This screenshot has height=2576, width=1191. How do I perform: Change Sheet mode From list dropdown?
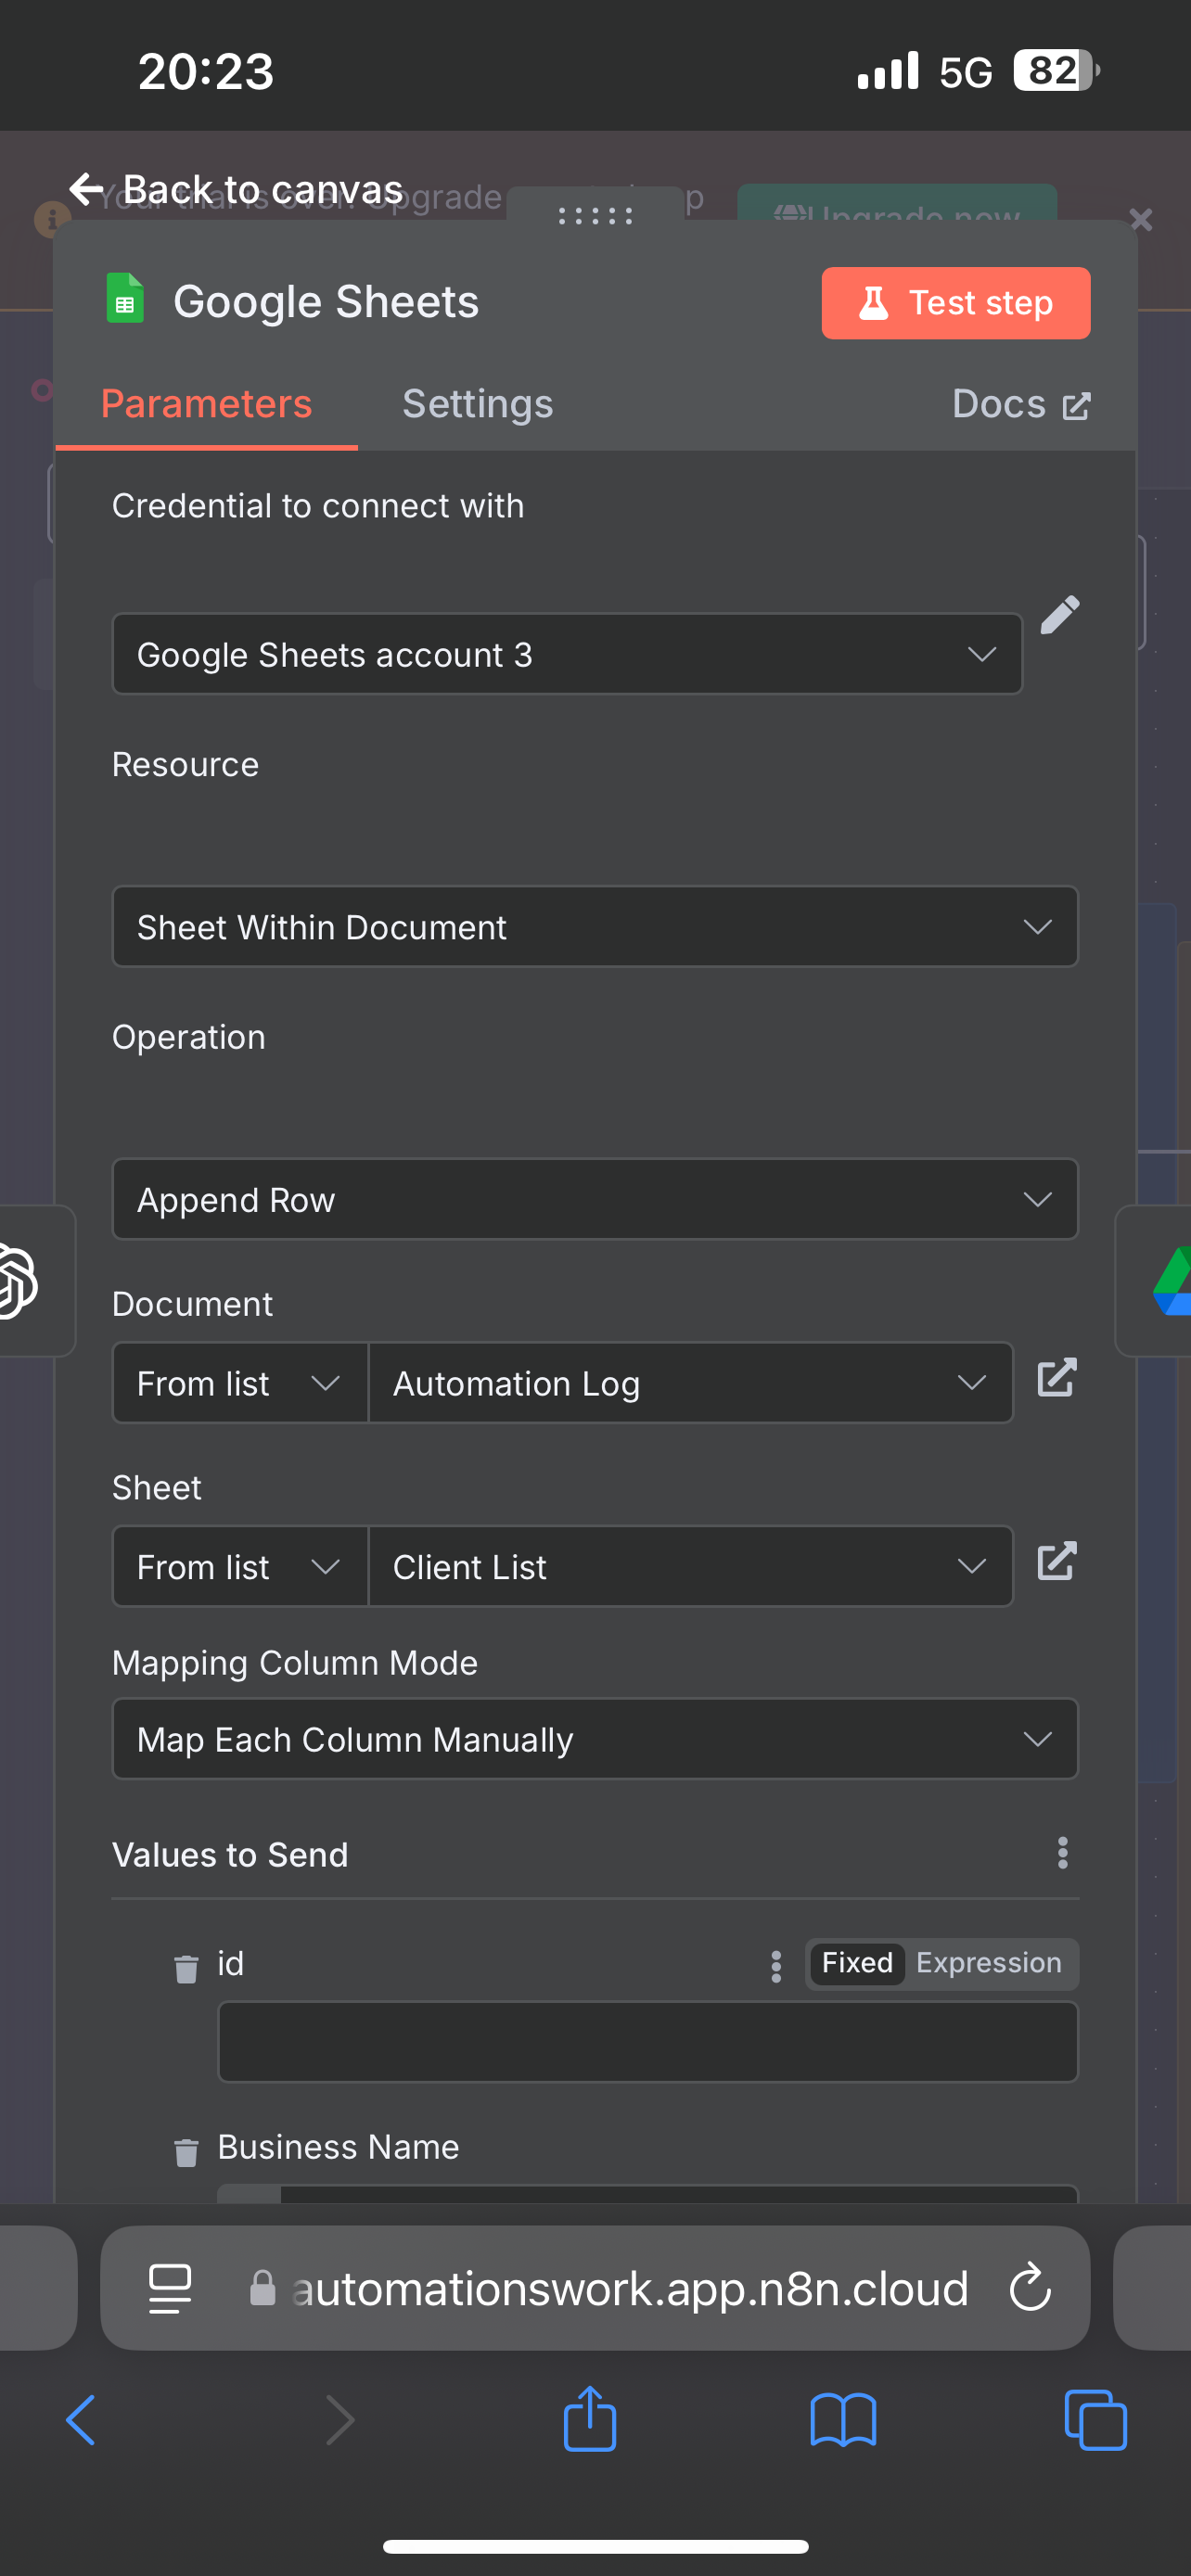(x=240, y=1566)
